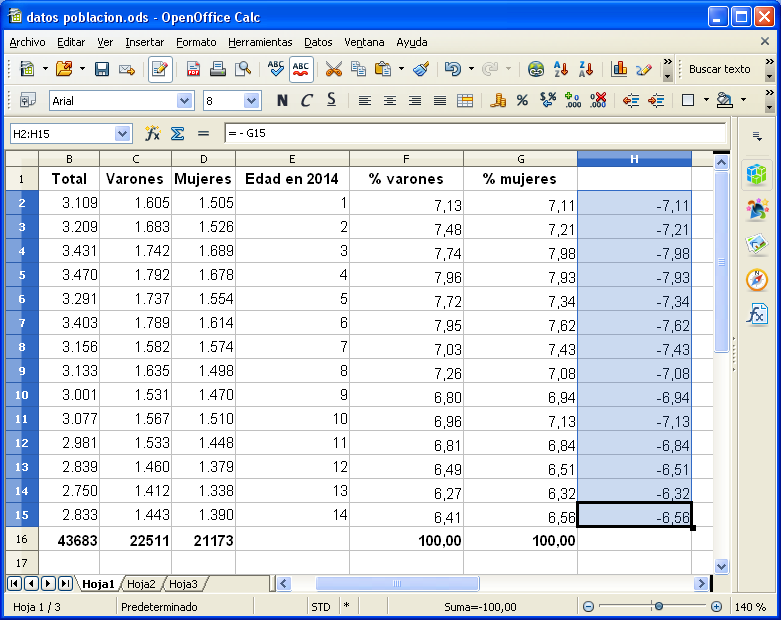Export directly as PDF
The width and height of the screenshot is (781, 620).
pos(193,69)
